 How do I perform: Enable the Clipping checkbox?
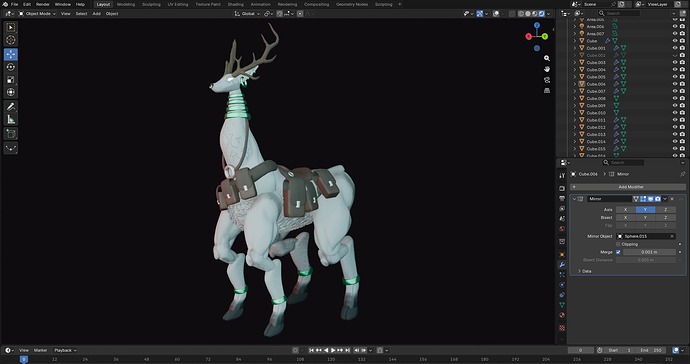pos(618,244)
